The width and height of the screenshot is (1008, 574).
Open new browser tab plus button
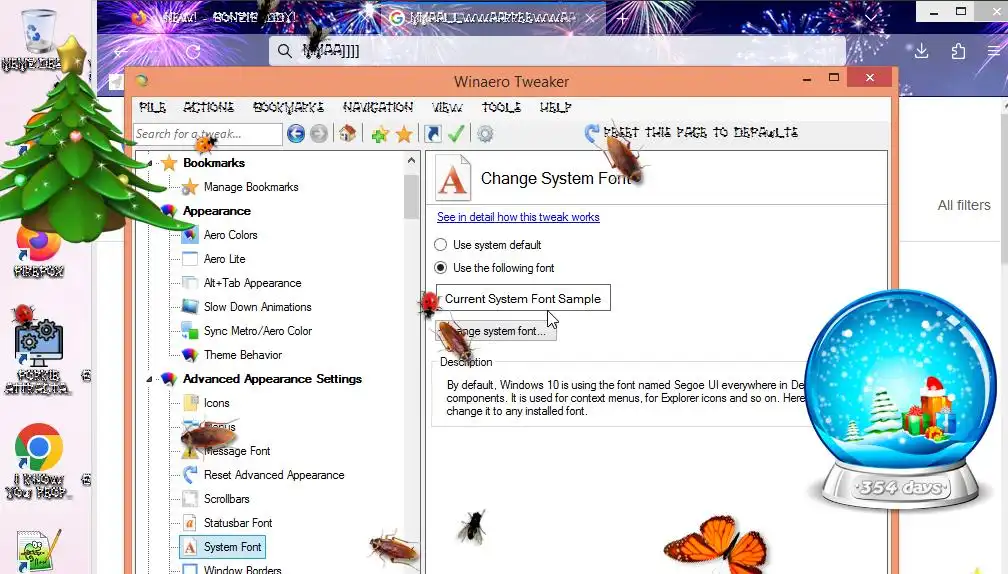(x=622, y=18)
